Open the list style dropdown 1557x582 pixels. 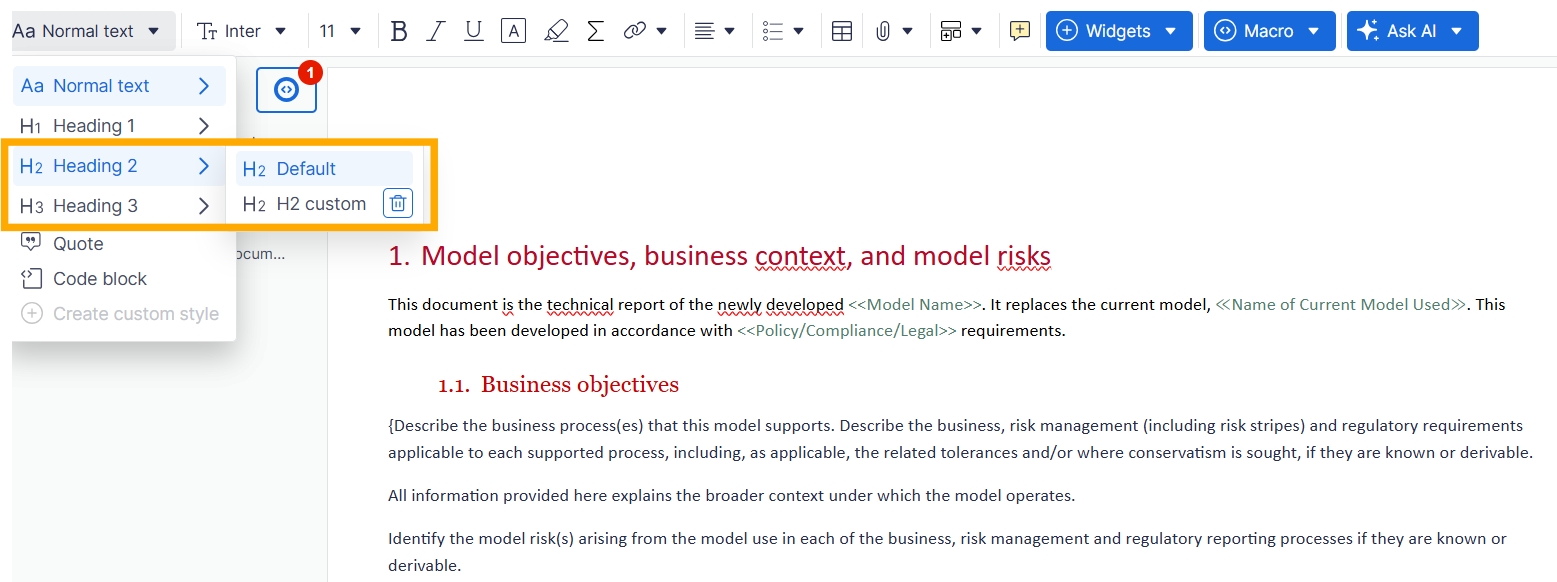[x=783, y=31]
